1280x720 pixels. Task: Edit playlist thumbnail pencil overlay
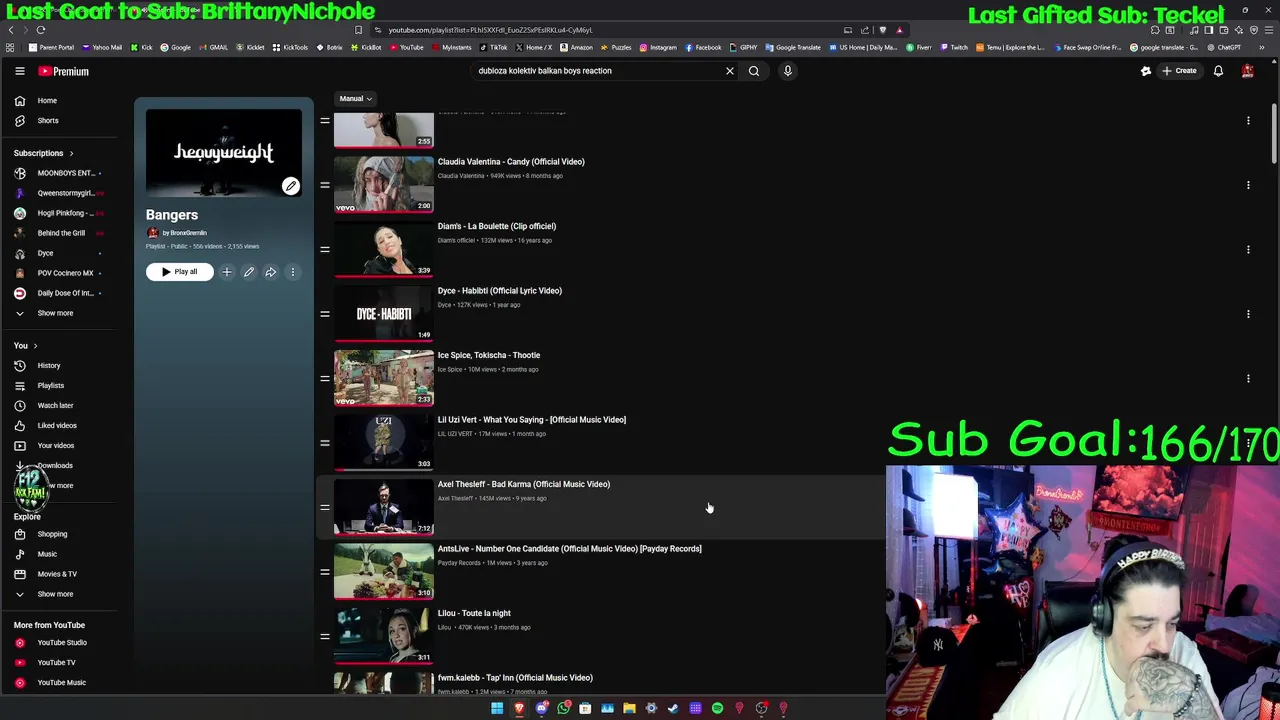click(x=290, y=186)
